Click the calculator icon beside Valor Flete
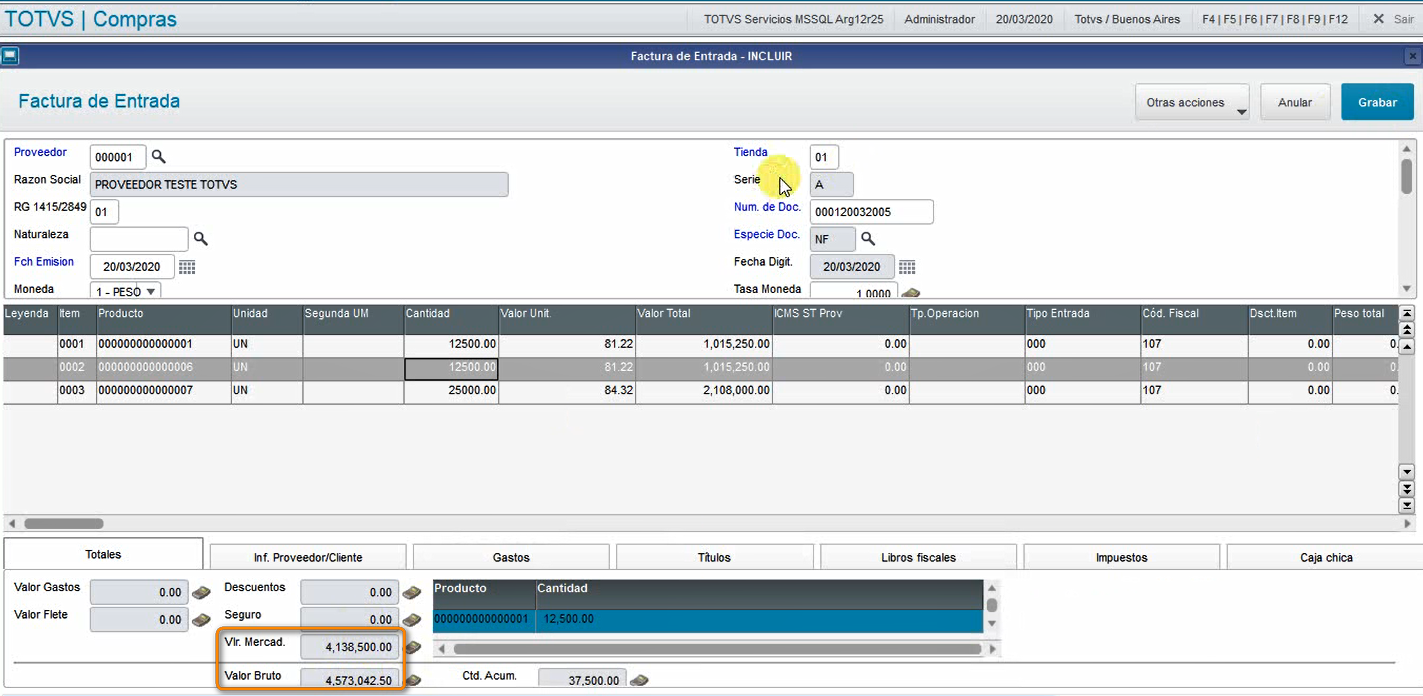Image resolution: width=1423 pixels, height=696 pixels. 201,620
